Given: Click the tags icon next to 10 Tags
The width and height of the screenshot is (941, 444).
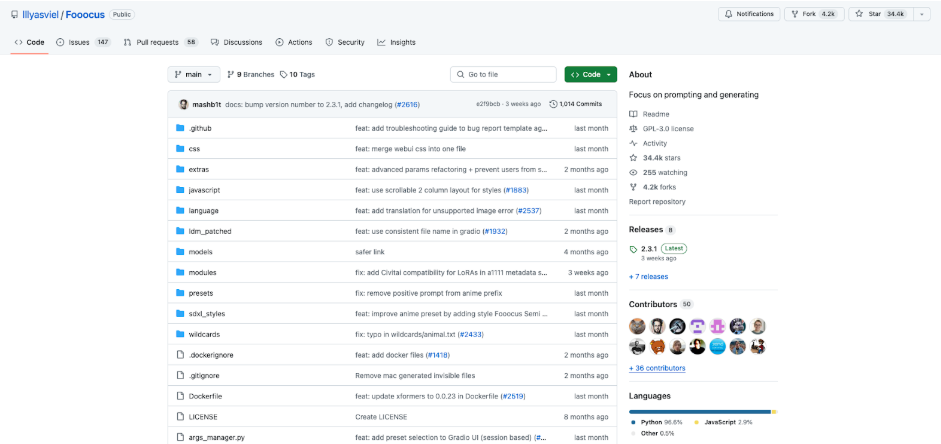Looking at the screenshot, I should (283, 74).
